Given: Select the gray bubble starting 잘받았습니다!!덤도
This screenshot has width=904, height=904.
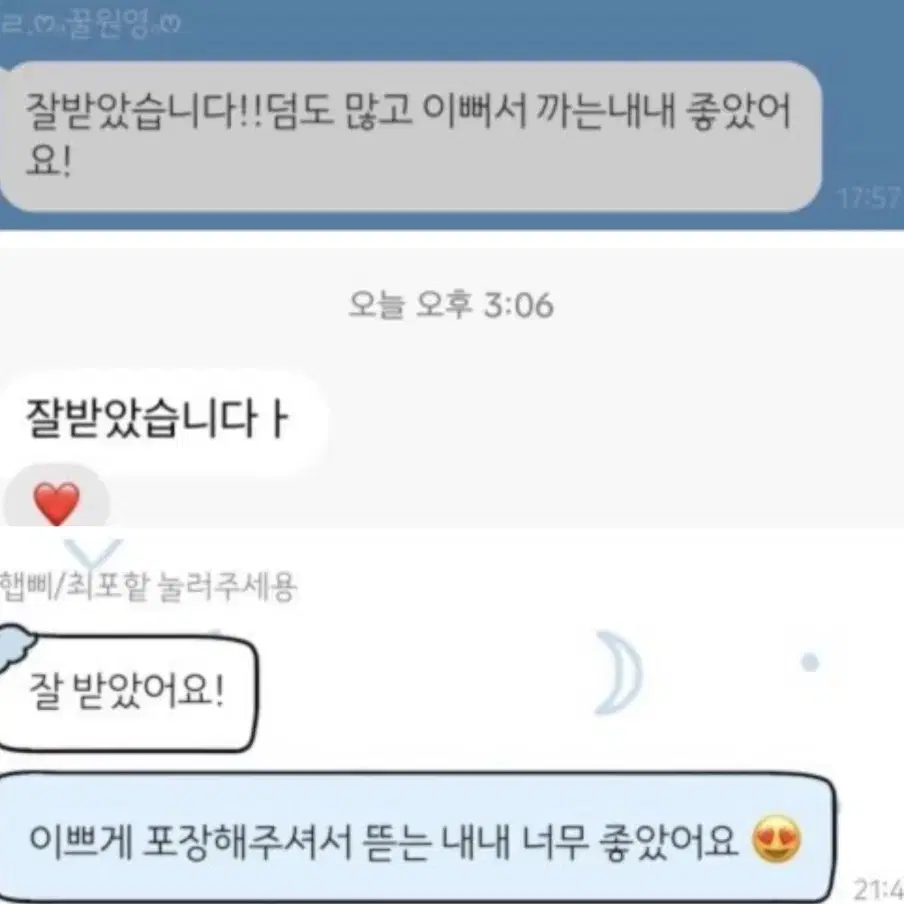Looking at the screenshot, I should 410,136.
